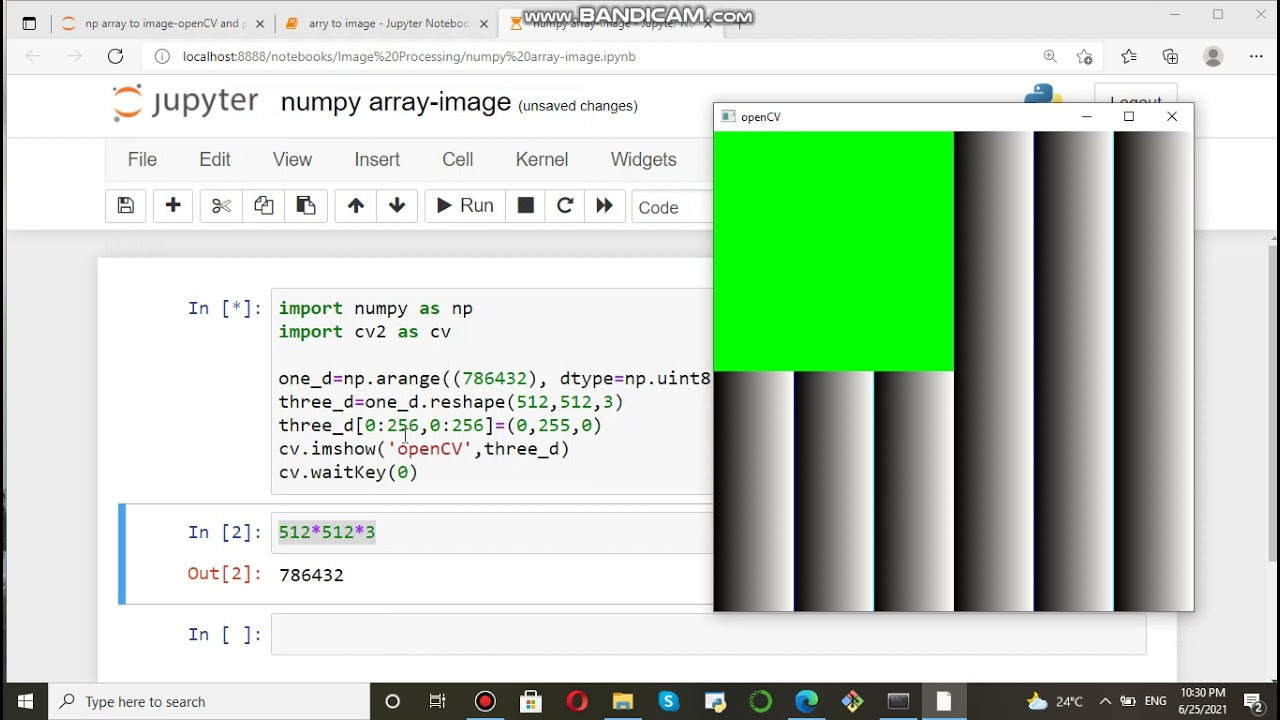
Task: Interrupt the kernel with the stop icon
Action: (526, 206)
